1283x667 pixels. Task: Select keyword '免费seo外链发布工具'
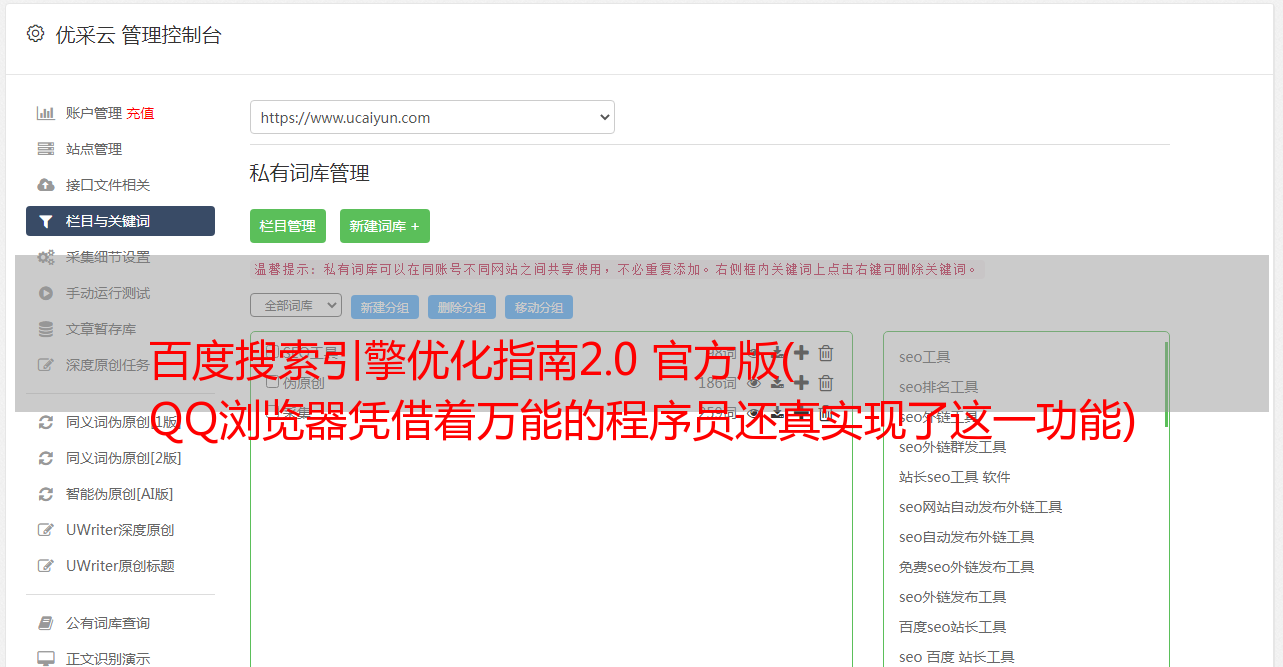(x=966, y=567)
